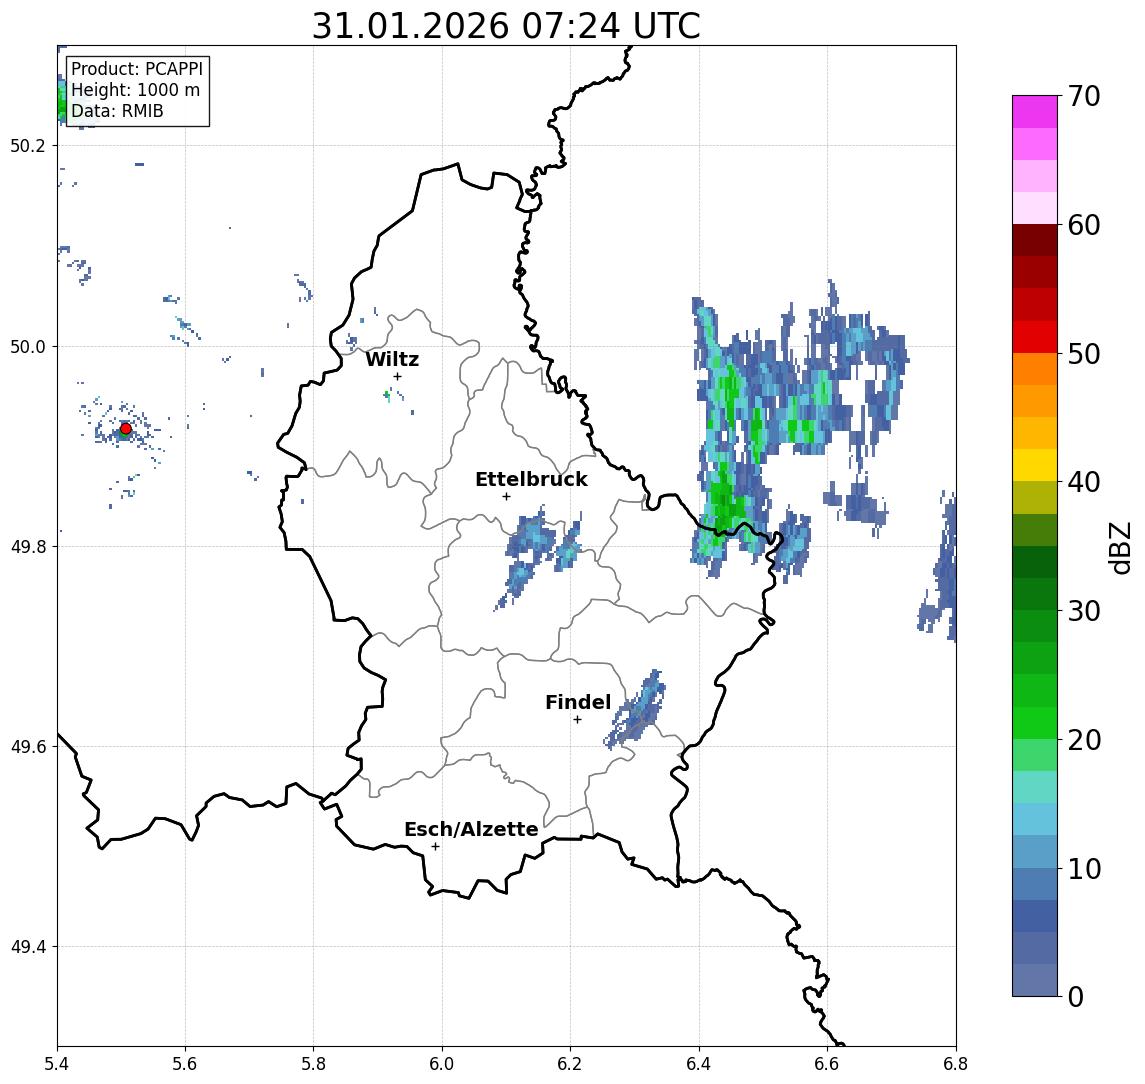Click the cross marker under Wiltz

click(397, 376)
